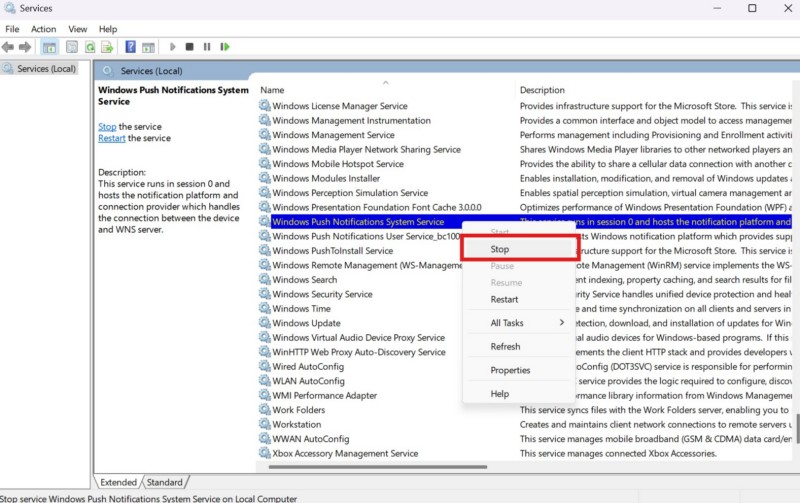
Task: Choose Properties from the context menu
Action: click(x=510, y=370)
